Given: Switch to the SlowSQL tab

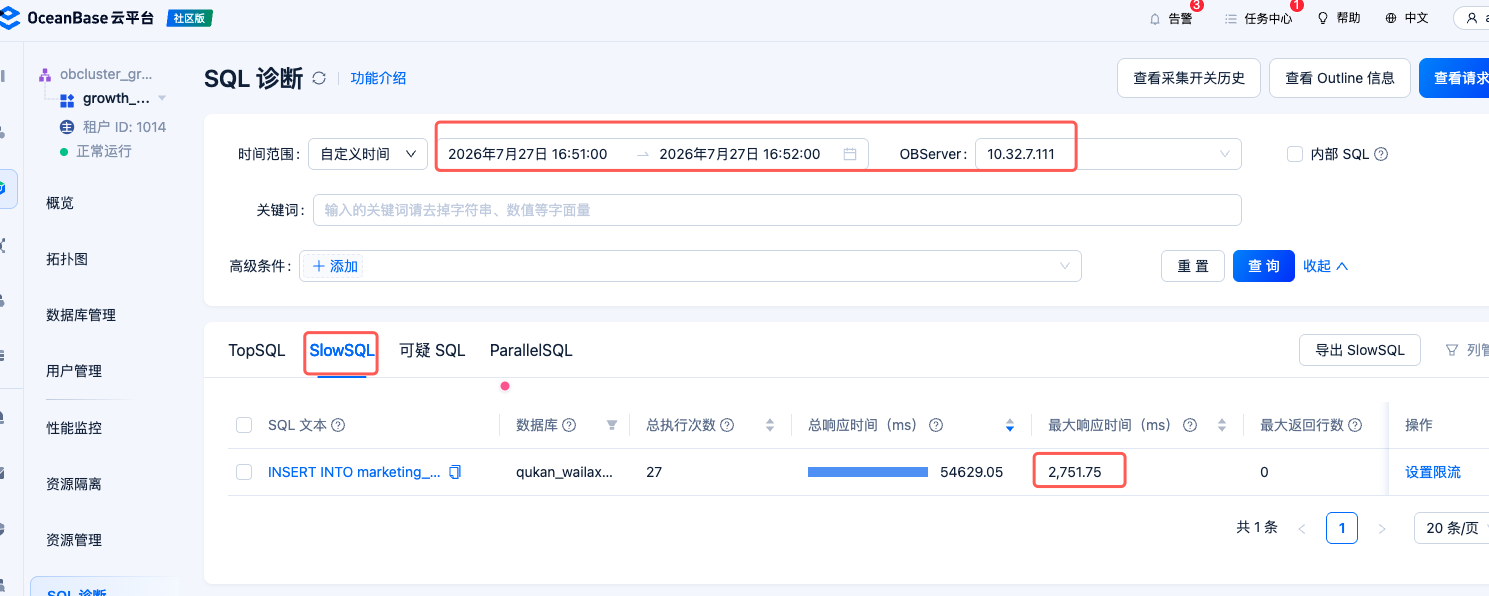Looking at the screenshot, I should pyautogui.click(x=342, y=350).
